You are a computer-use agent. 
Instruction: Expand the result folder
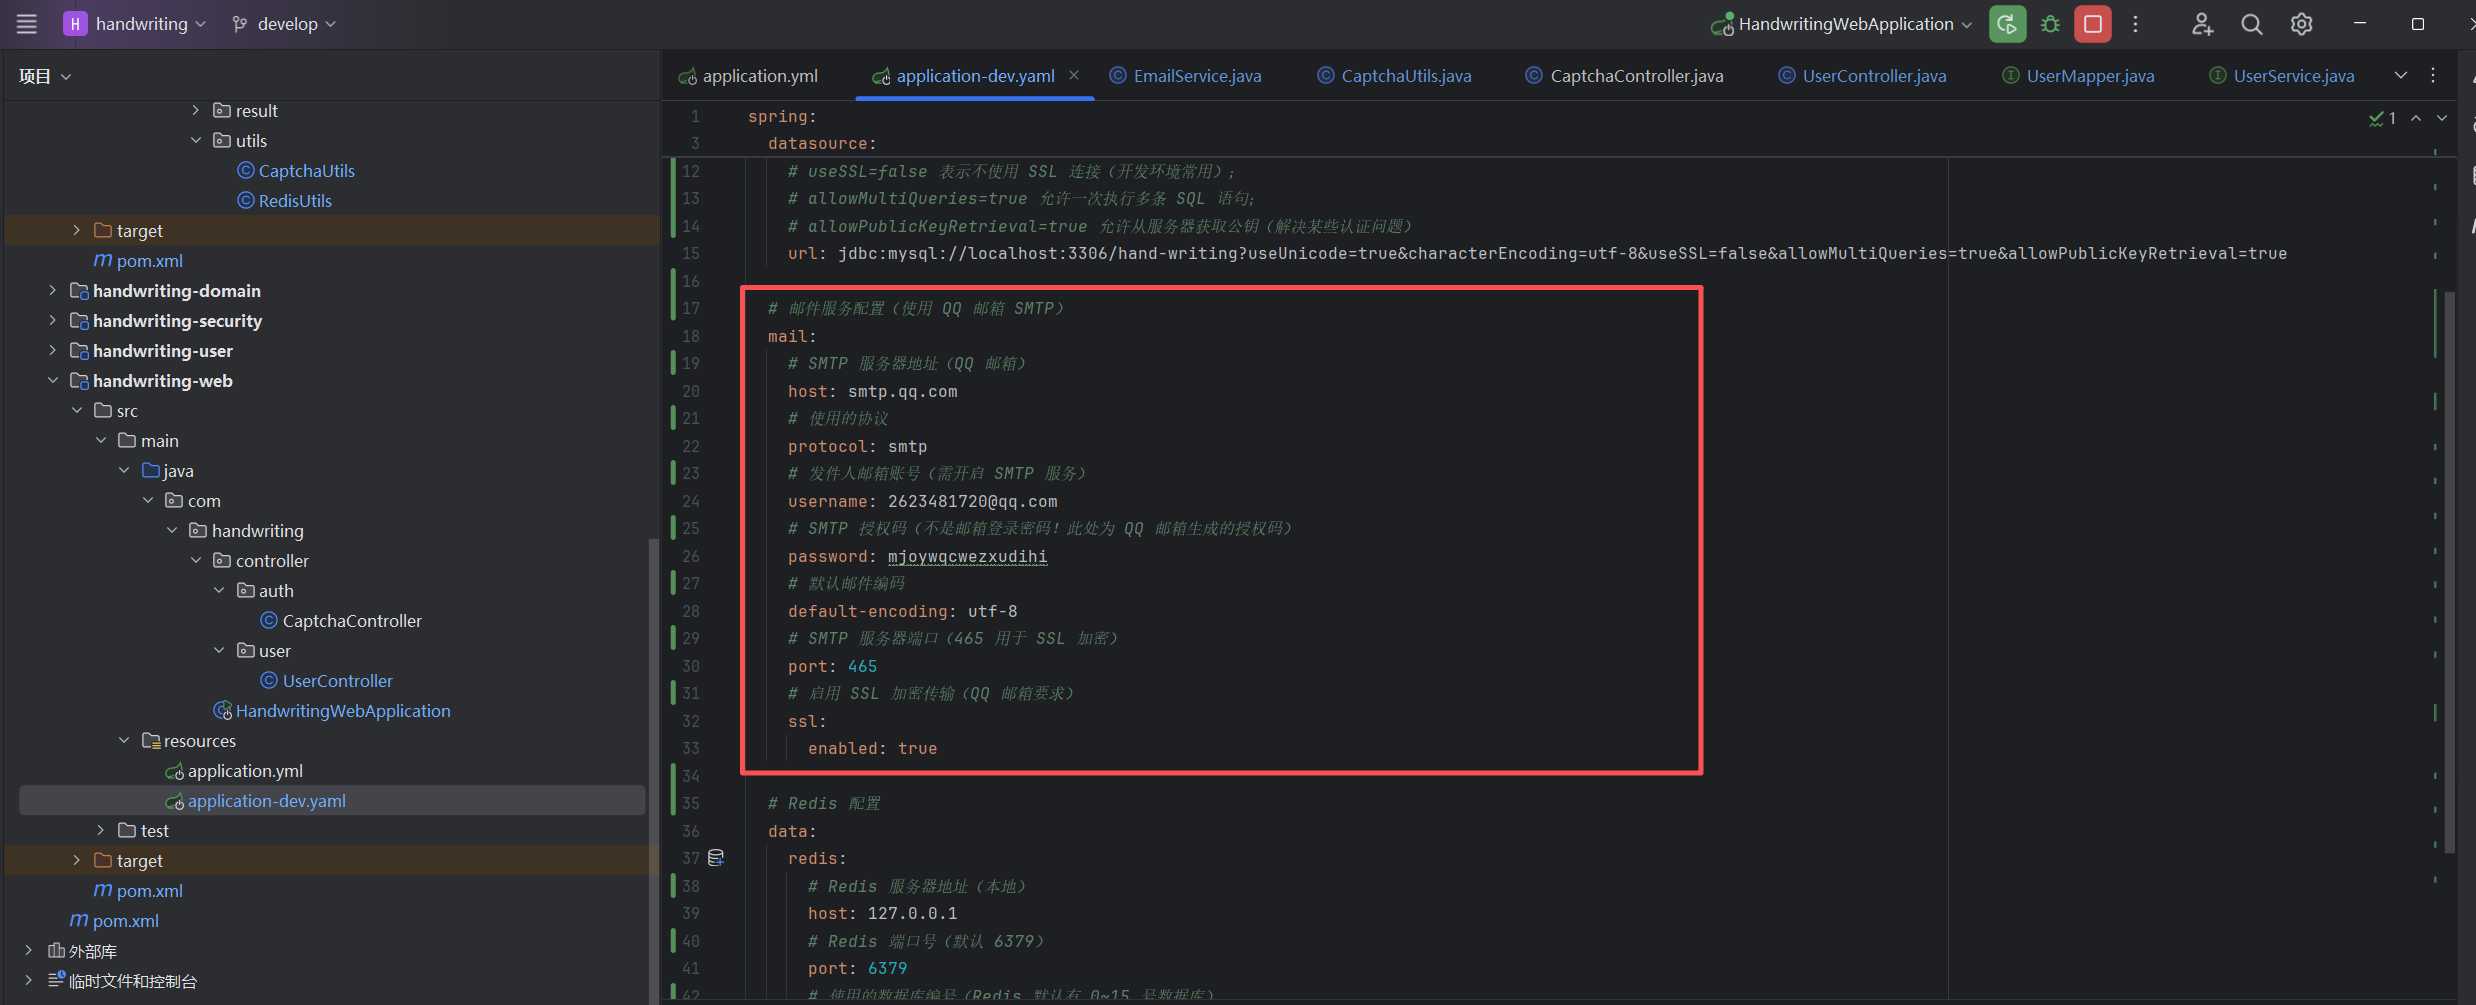(196, 110)
